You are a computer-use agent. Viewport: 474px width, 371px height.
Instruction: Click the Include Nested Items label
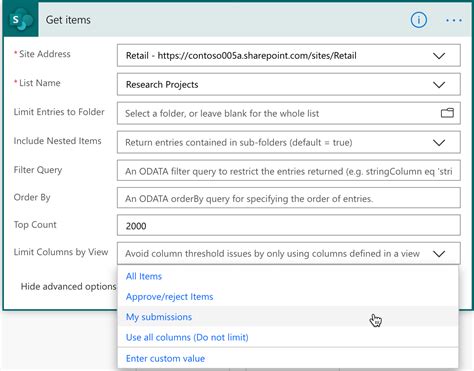pyautogui.click(x=57, y=141)
